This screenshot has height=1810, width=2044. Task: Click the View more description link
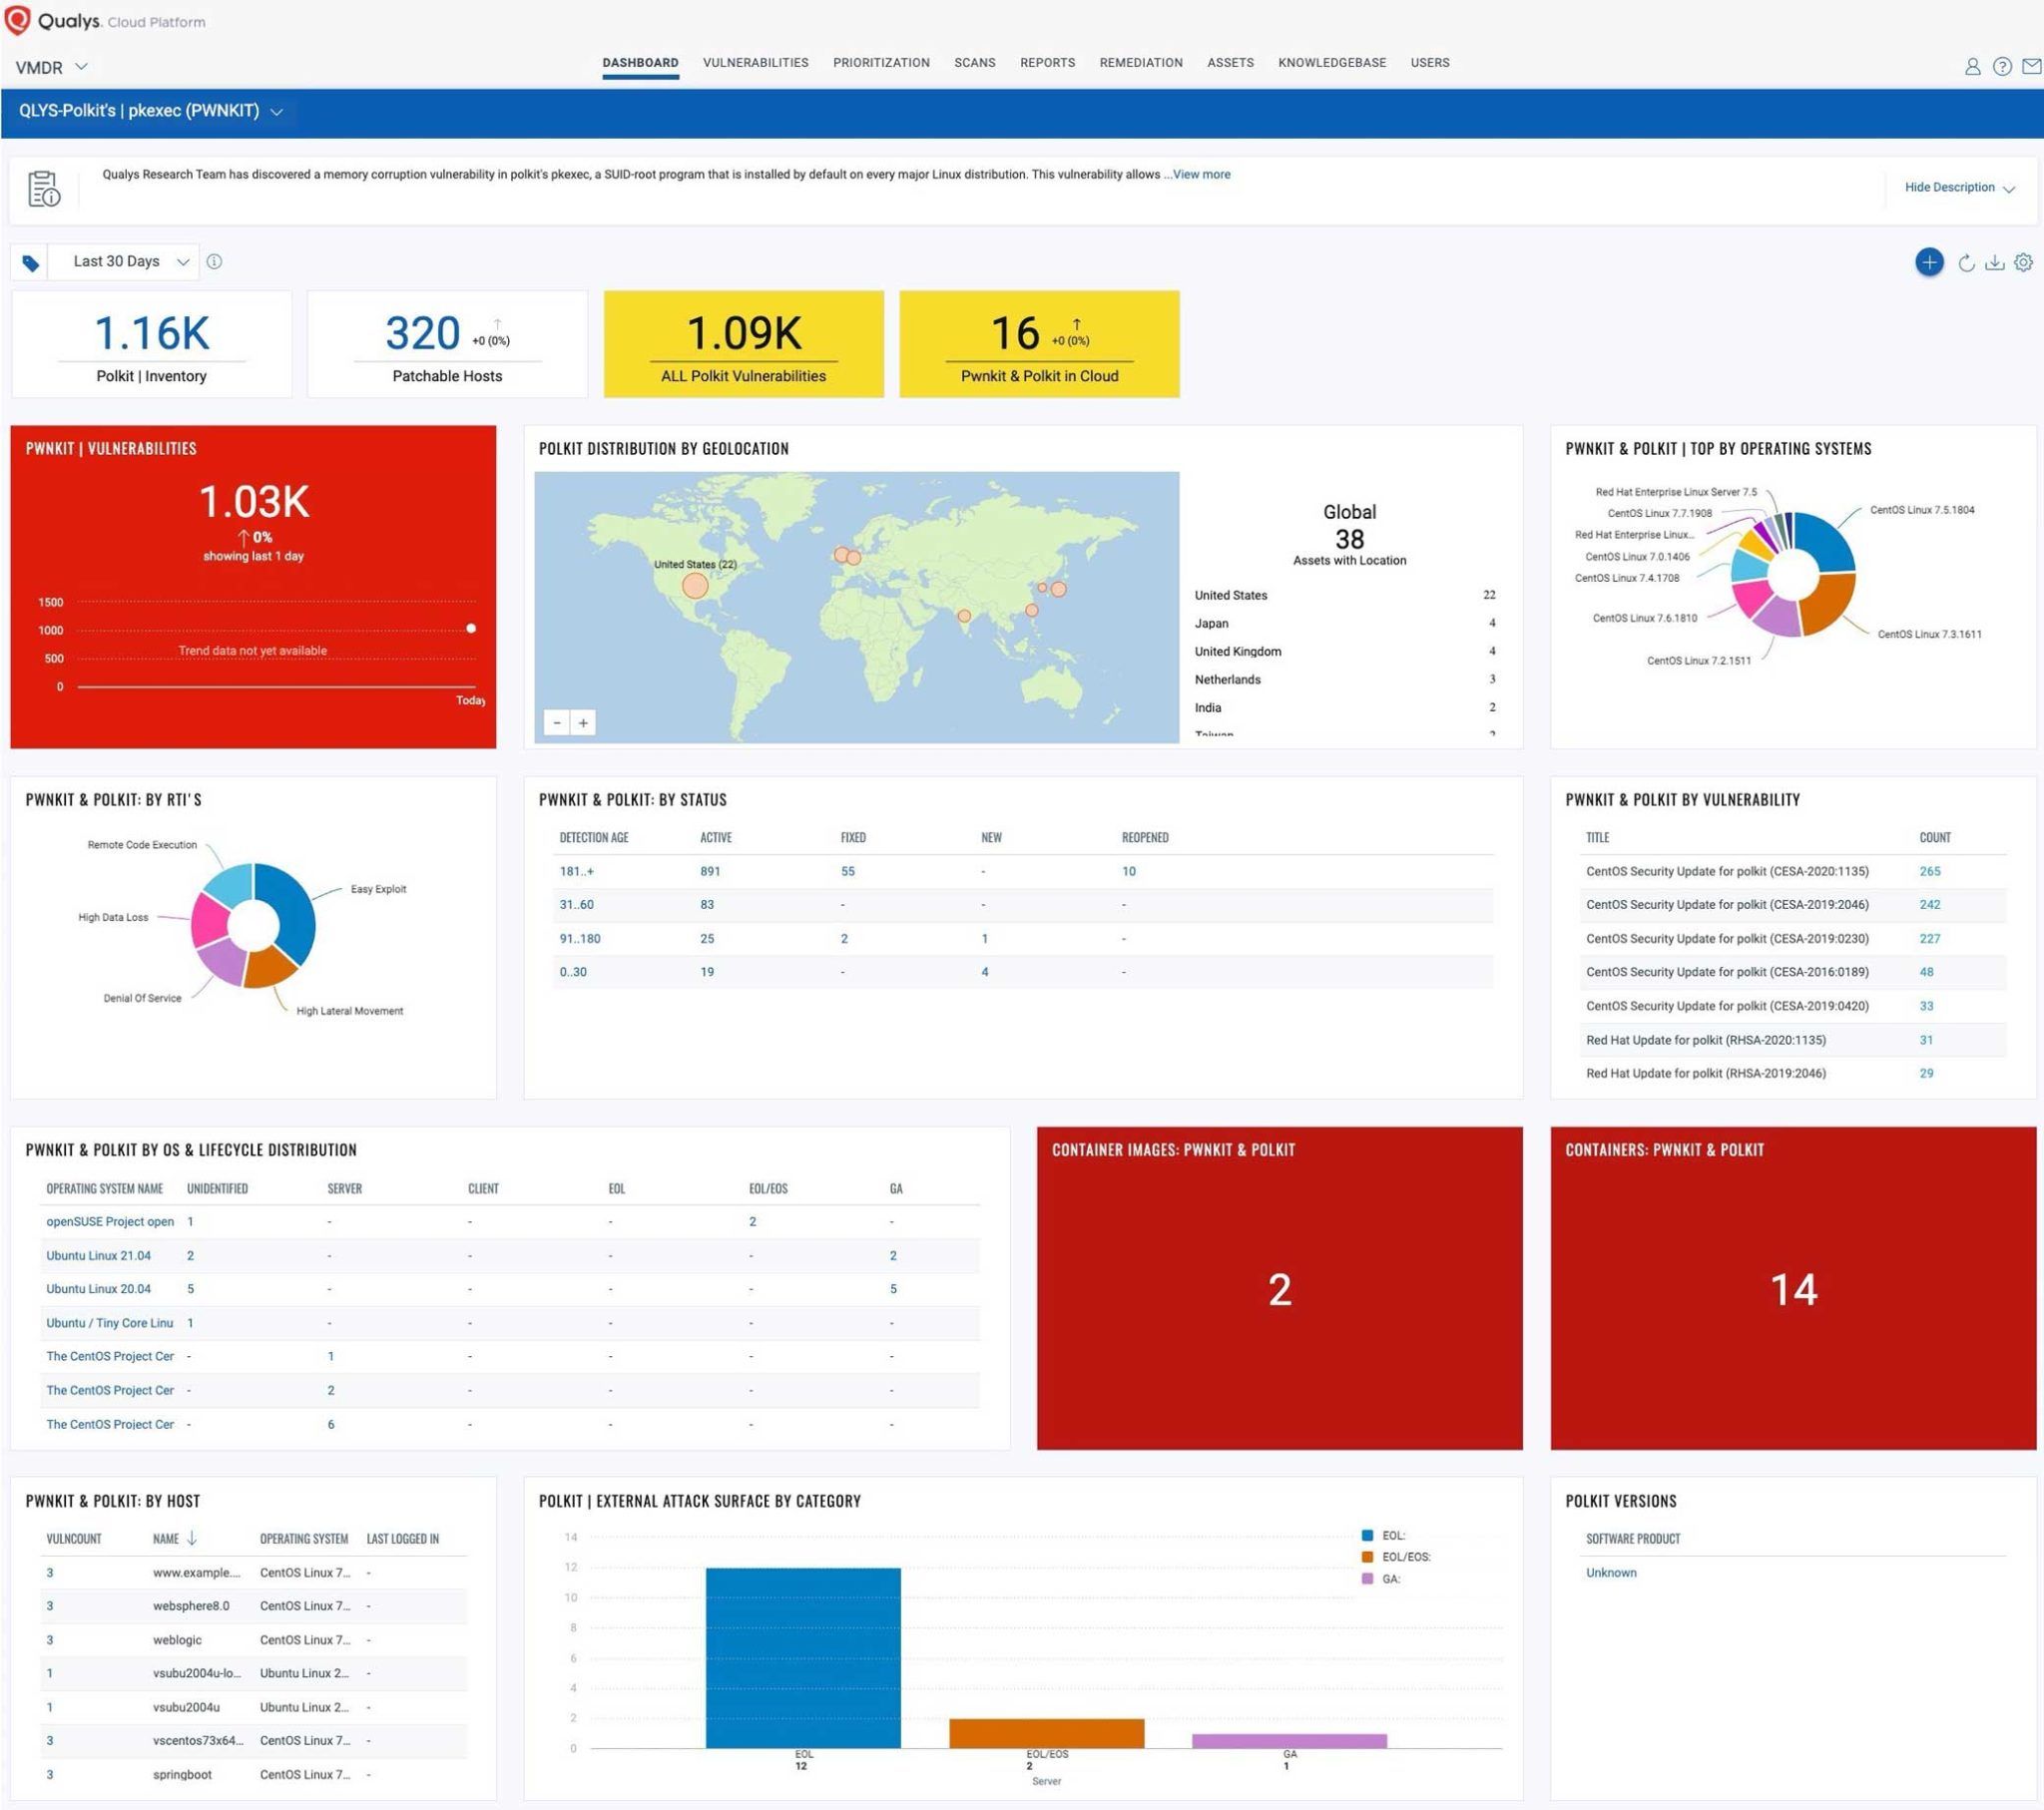[x=1201, y=174]
